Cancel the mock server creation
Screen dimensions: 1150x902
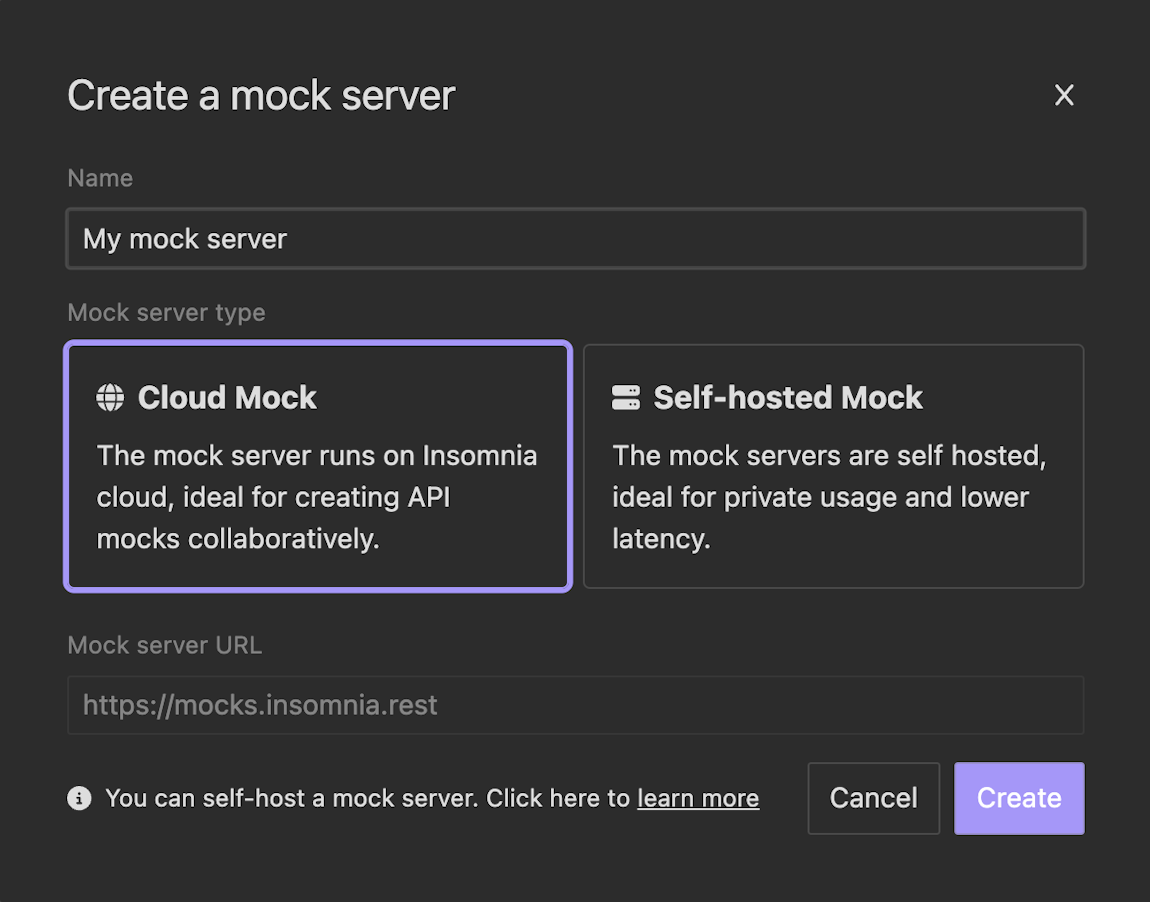tap(873, 798)
